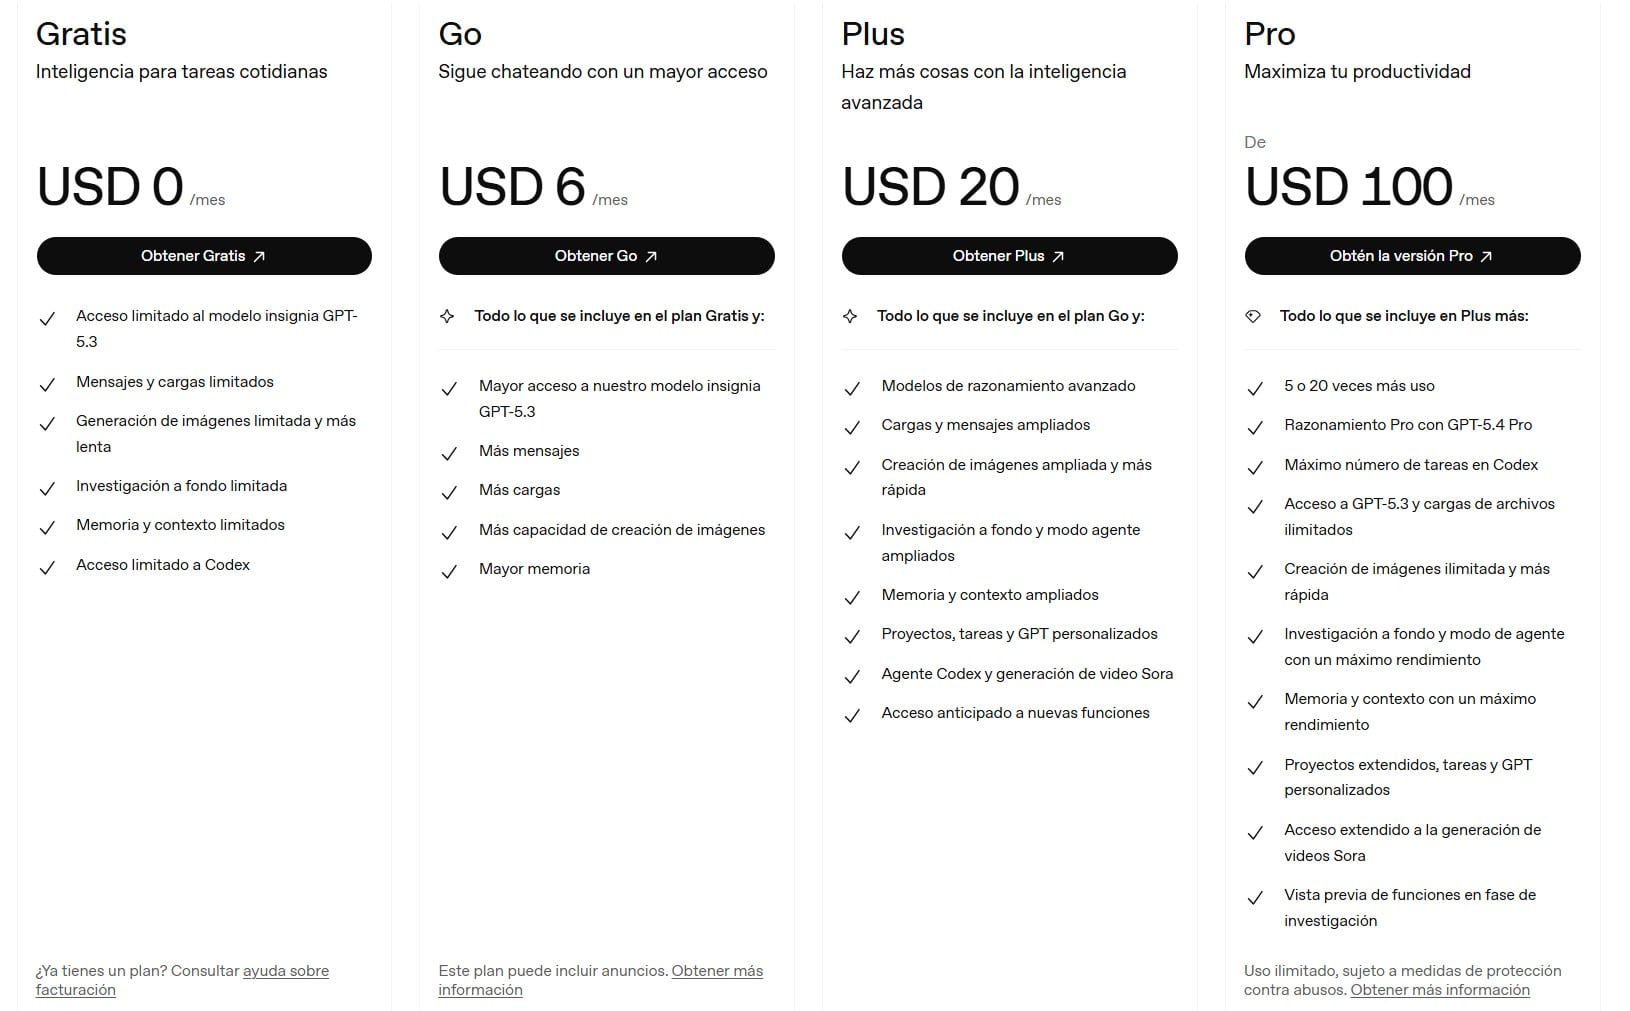Image resolution: width=1630 pixels, height=1011 pixels.
Task: Click the tag icon in the Pro column
Action: pos(1254,316)
